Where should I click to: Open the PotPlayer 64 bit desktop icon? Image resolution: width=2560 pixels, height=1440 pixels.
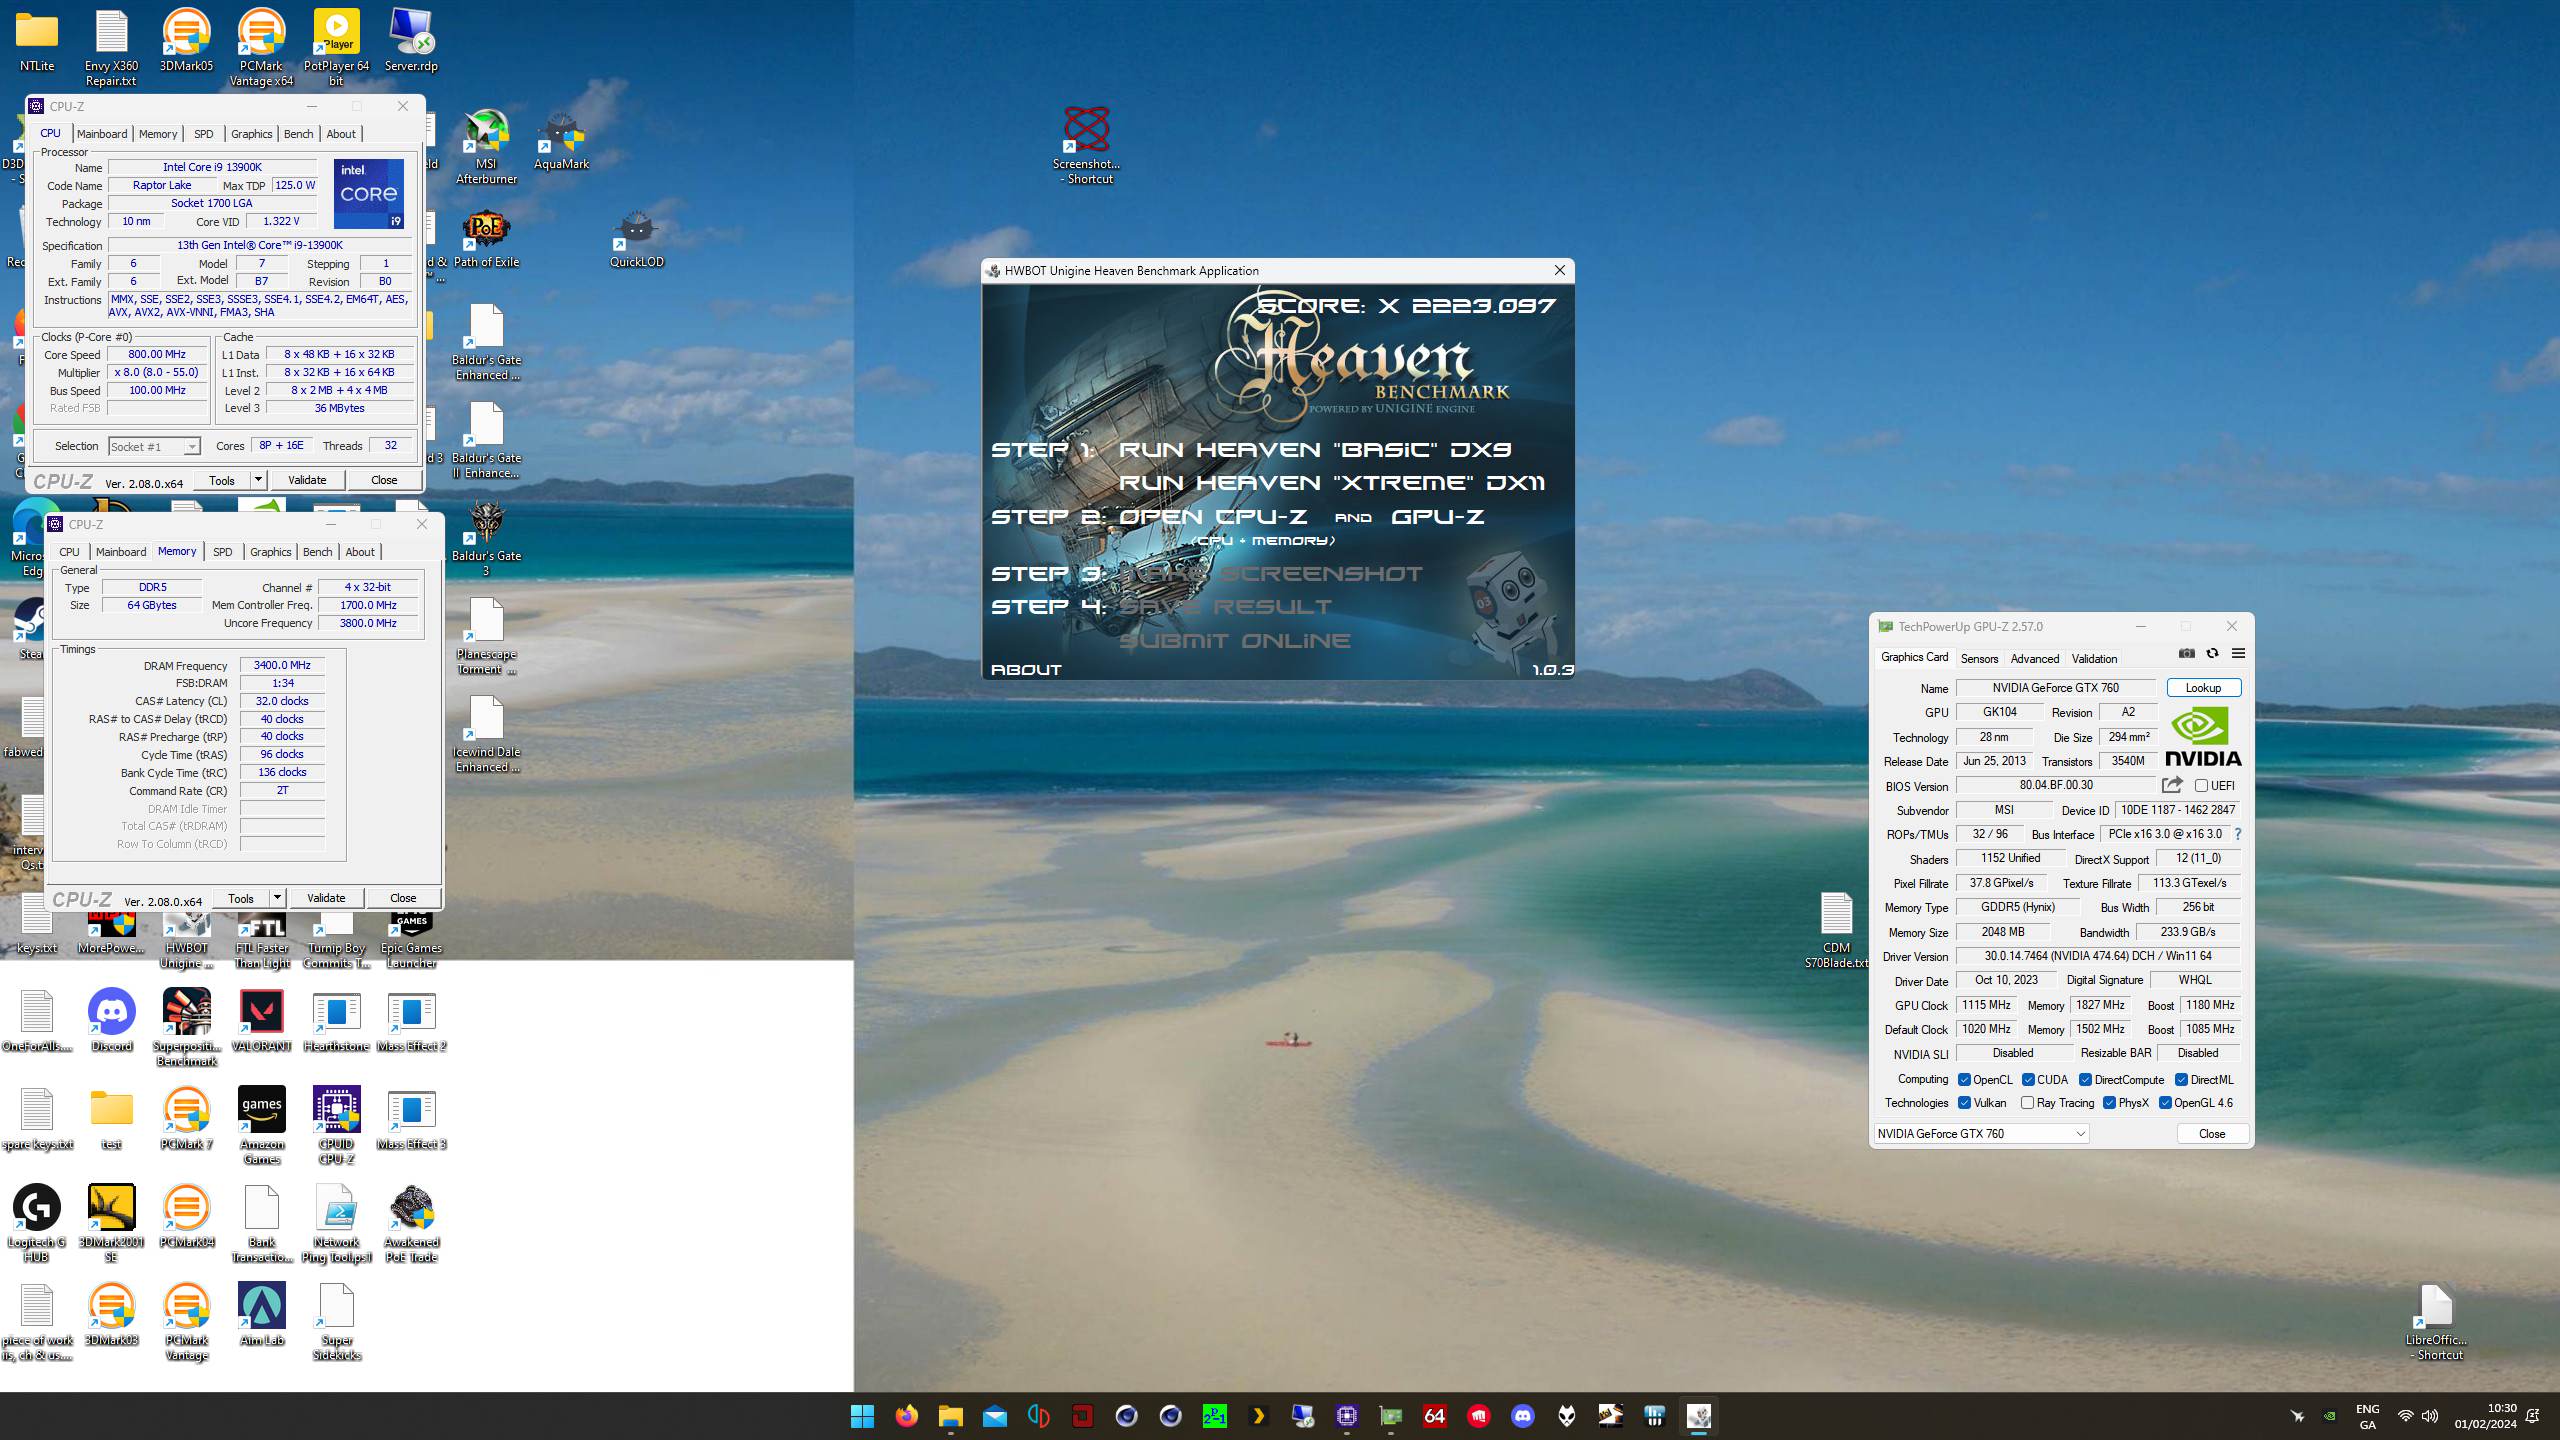337,47
